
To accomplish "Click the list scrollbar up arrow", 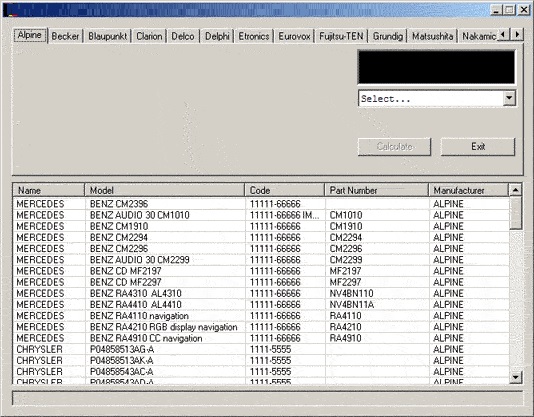I will tap(516, 190).
